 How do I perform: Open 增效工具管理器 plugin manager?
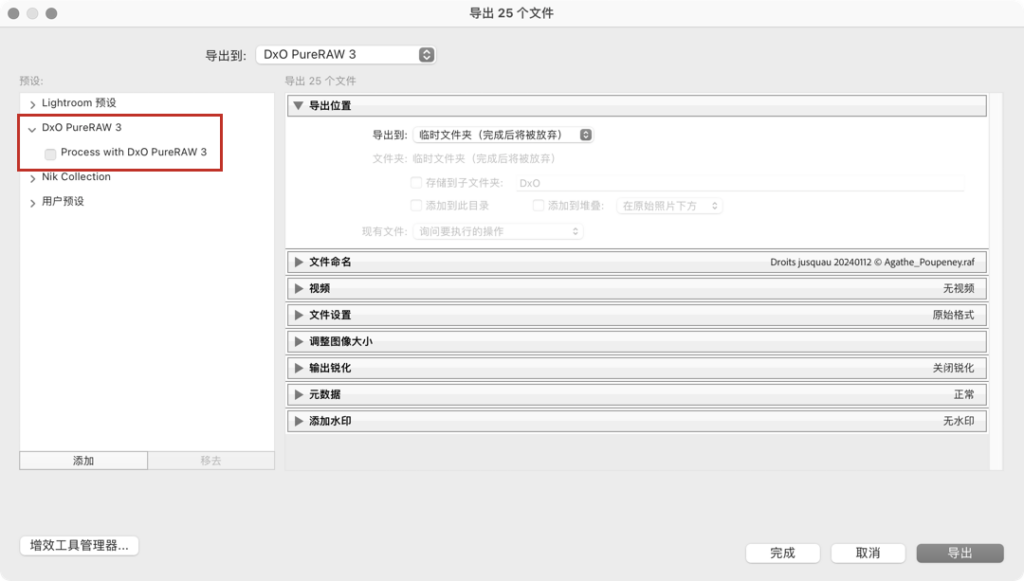79,545
